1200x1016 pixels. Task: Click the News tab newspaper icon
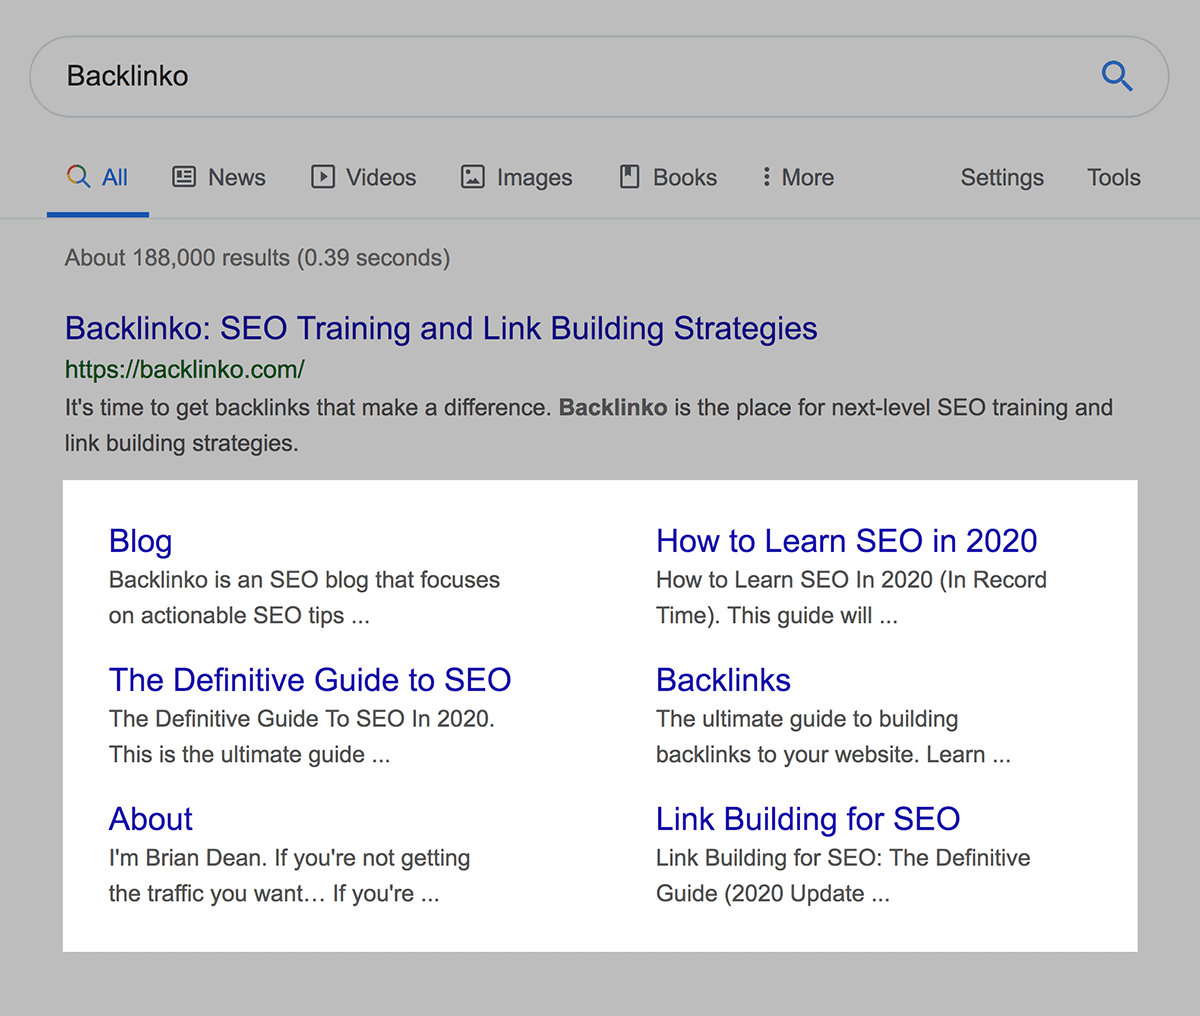coord(184,177)
